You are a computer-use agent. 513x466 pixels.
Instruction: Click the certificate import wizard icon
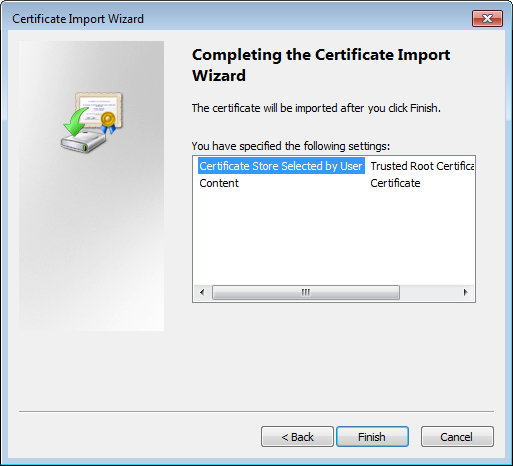point(92,123)
